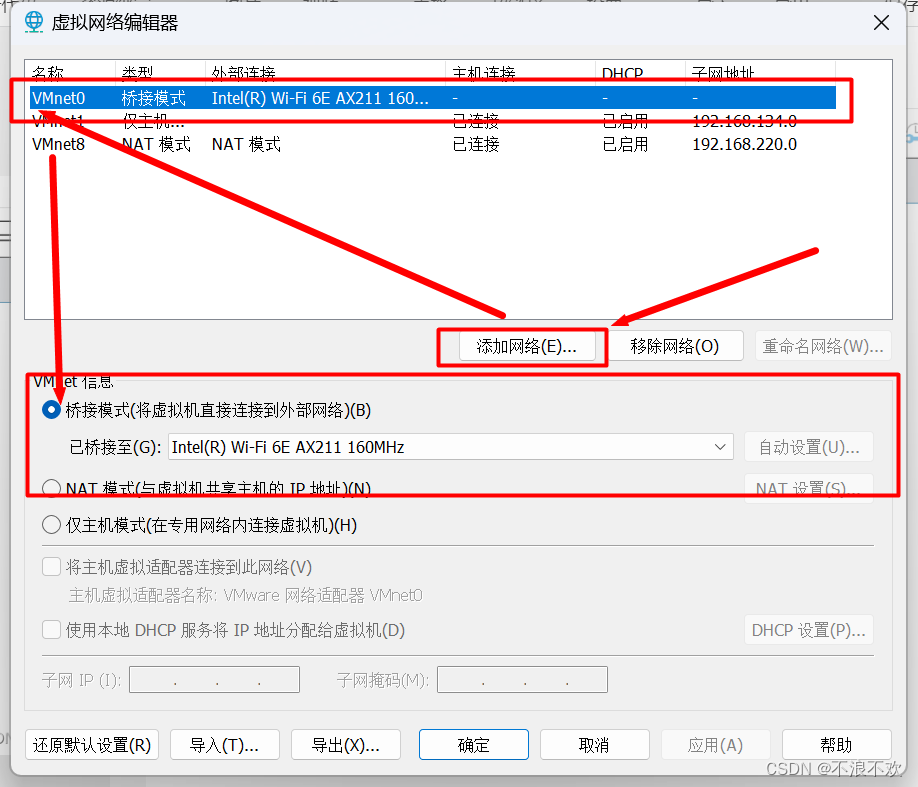Click the 重命名网络(W)... button
The image size is (918, 787).
pos(823,346)
